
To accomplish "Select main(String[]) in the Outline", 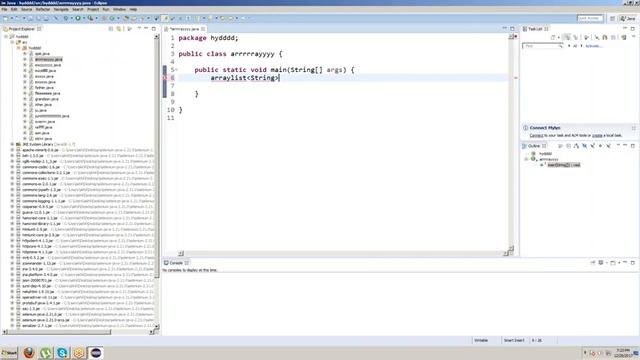I will [x=563, y=165].
